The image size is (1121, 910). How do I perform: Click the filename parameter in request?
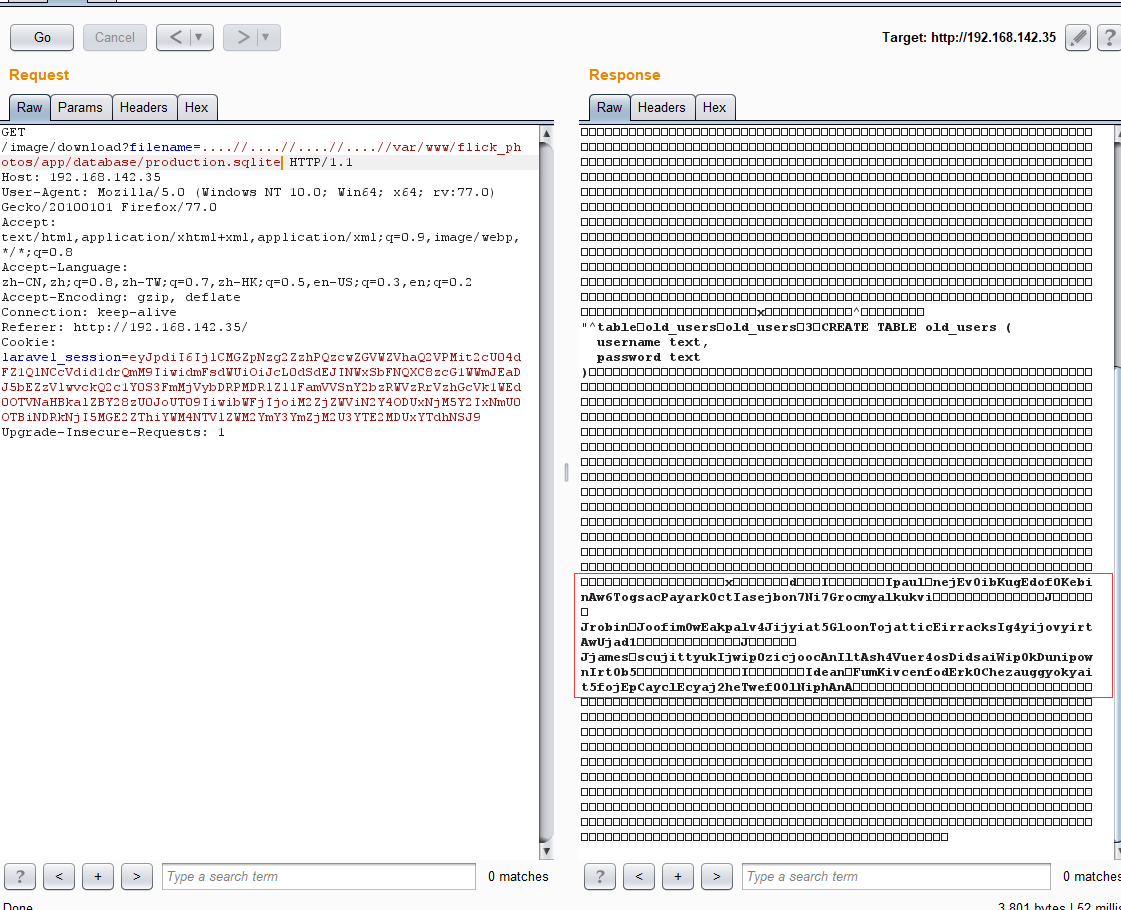click(161, 147)
